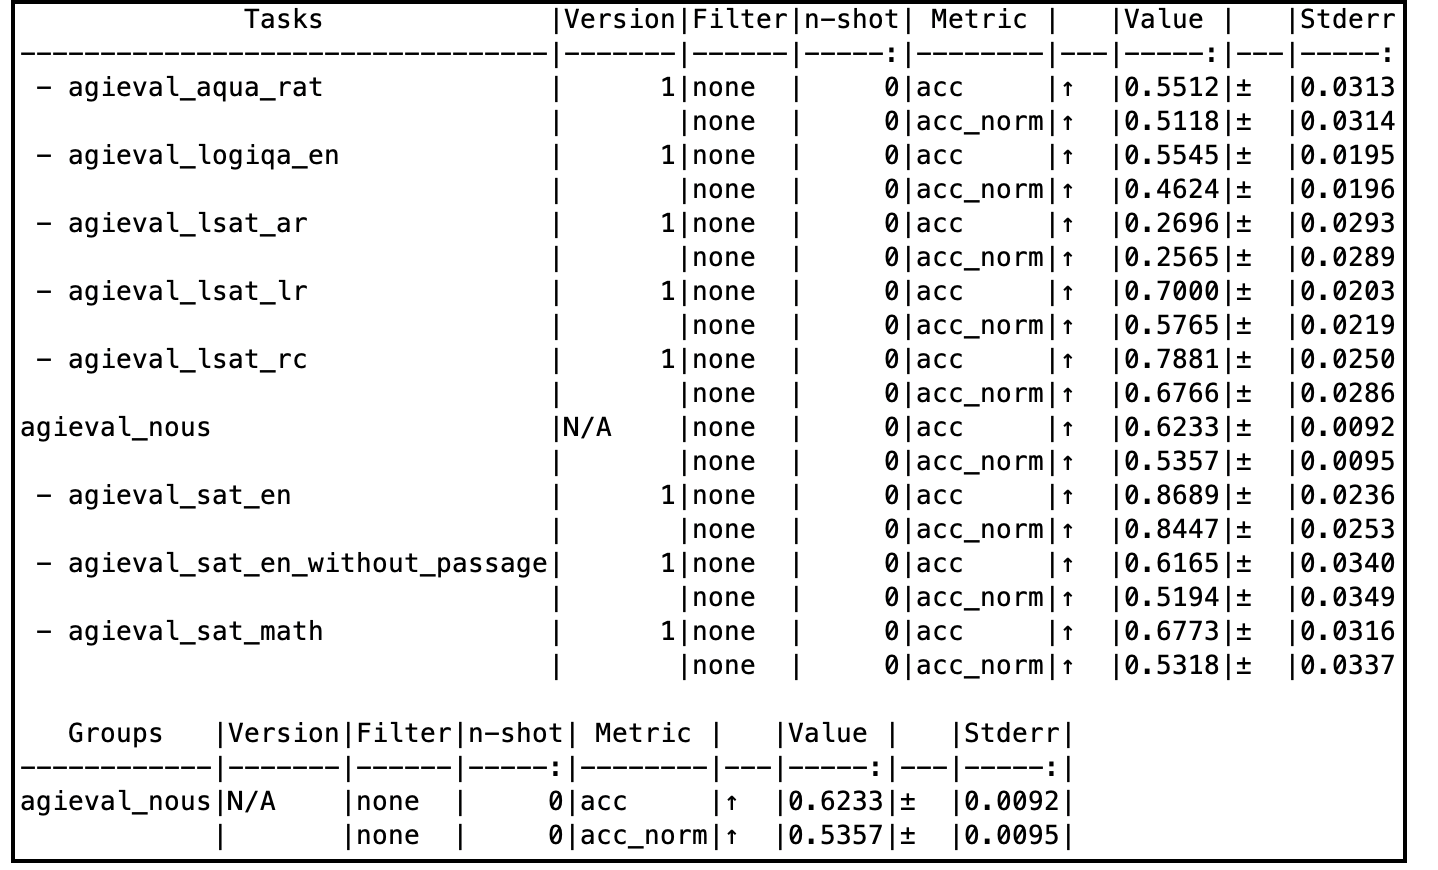Click the agieval_logiqa_en task name
This screenshot has width=1438, height=870.
(203, 156)
